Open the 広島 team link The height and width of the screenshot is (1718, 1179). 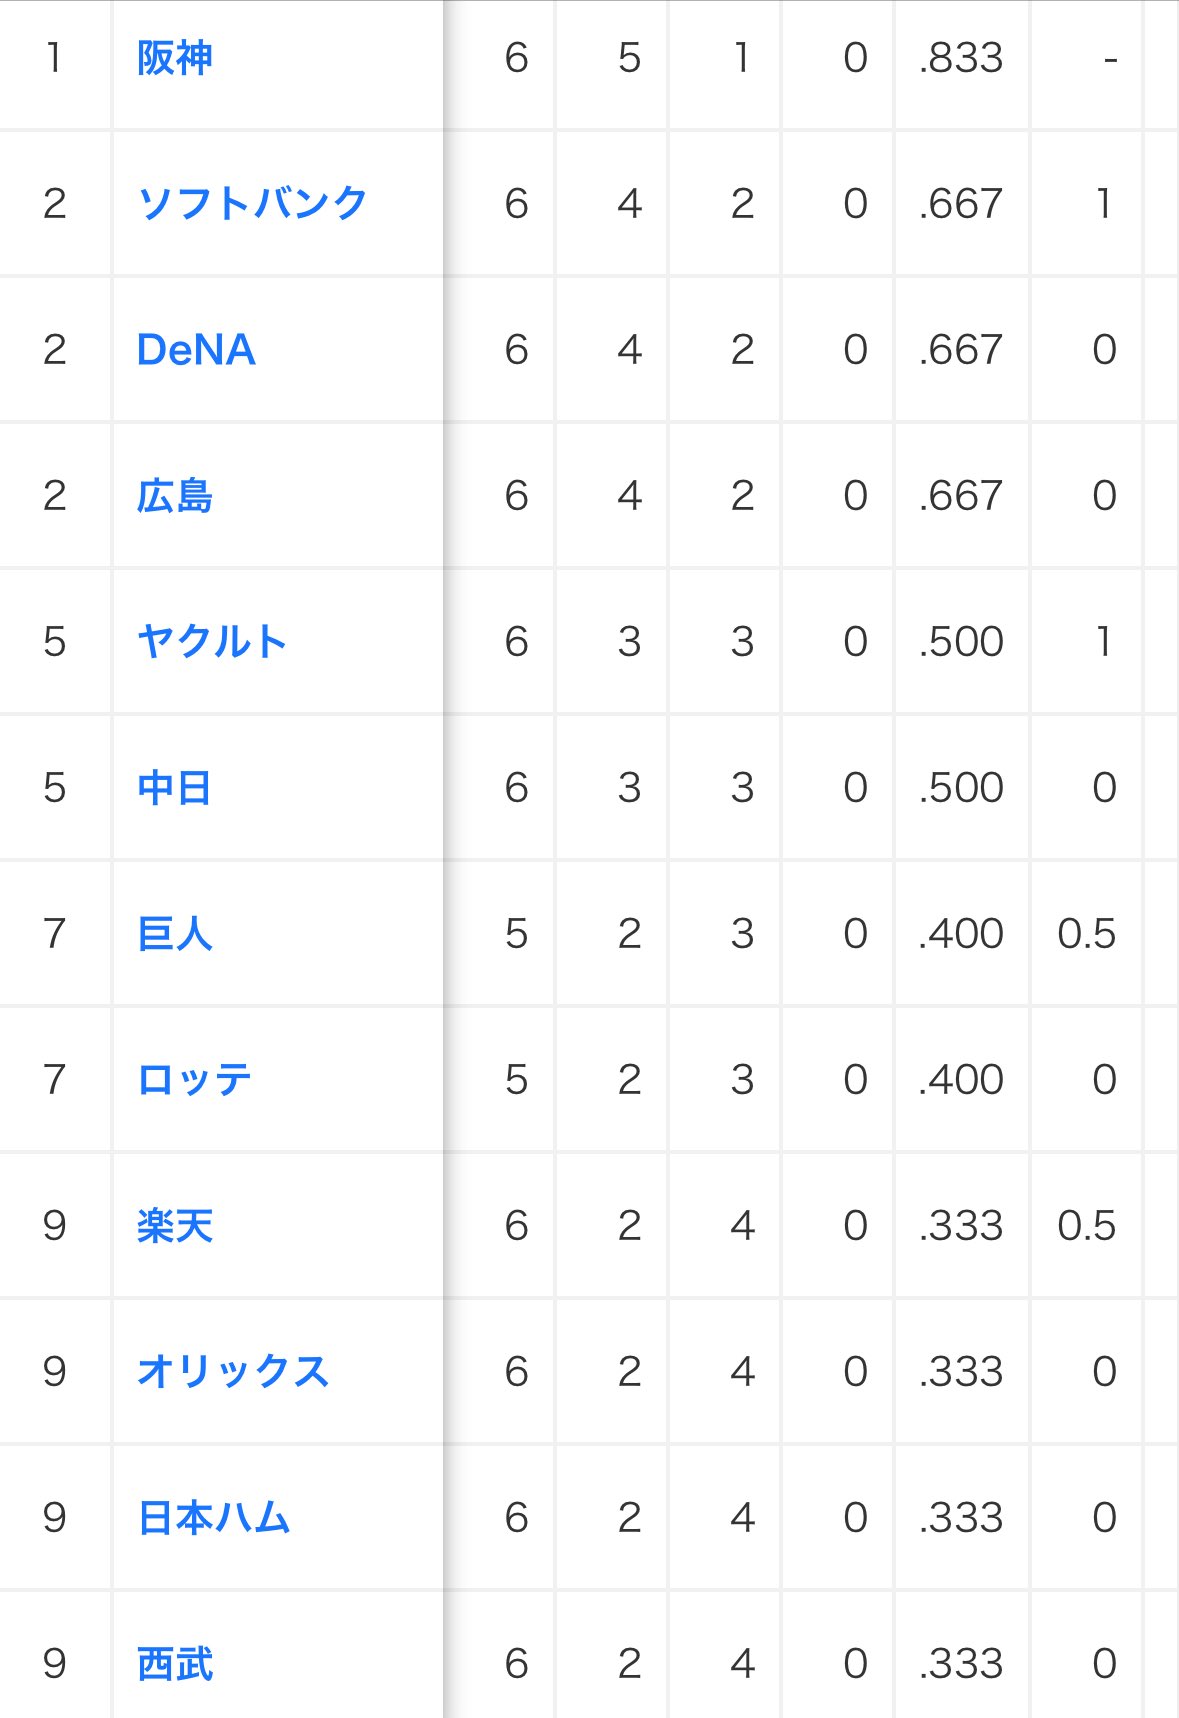(174, 496)
